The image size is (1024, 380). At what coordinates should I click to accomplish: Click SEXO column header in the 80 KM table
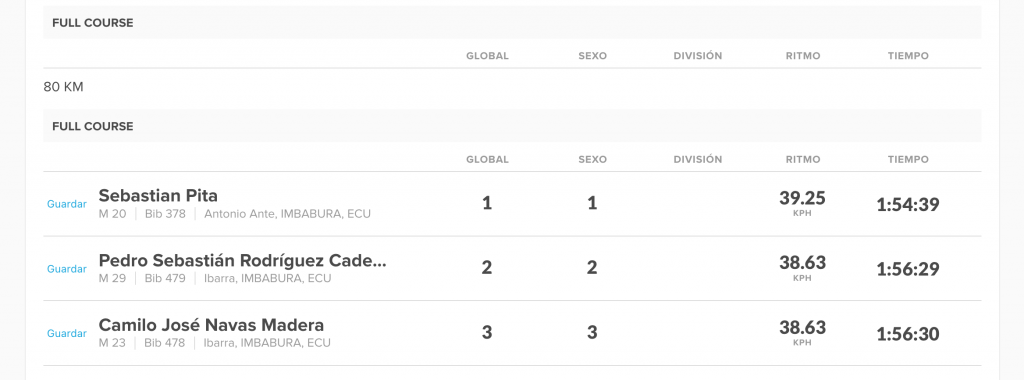click(592, 159)
